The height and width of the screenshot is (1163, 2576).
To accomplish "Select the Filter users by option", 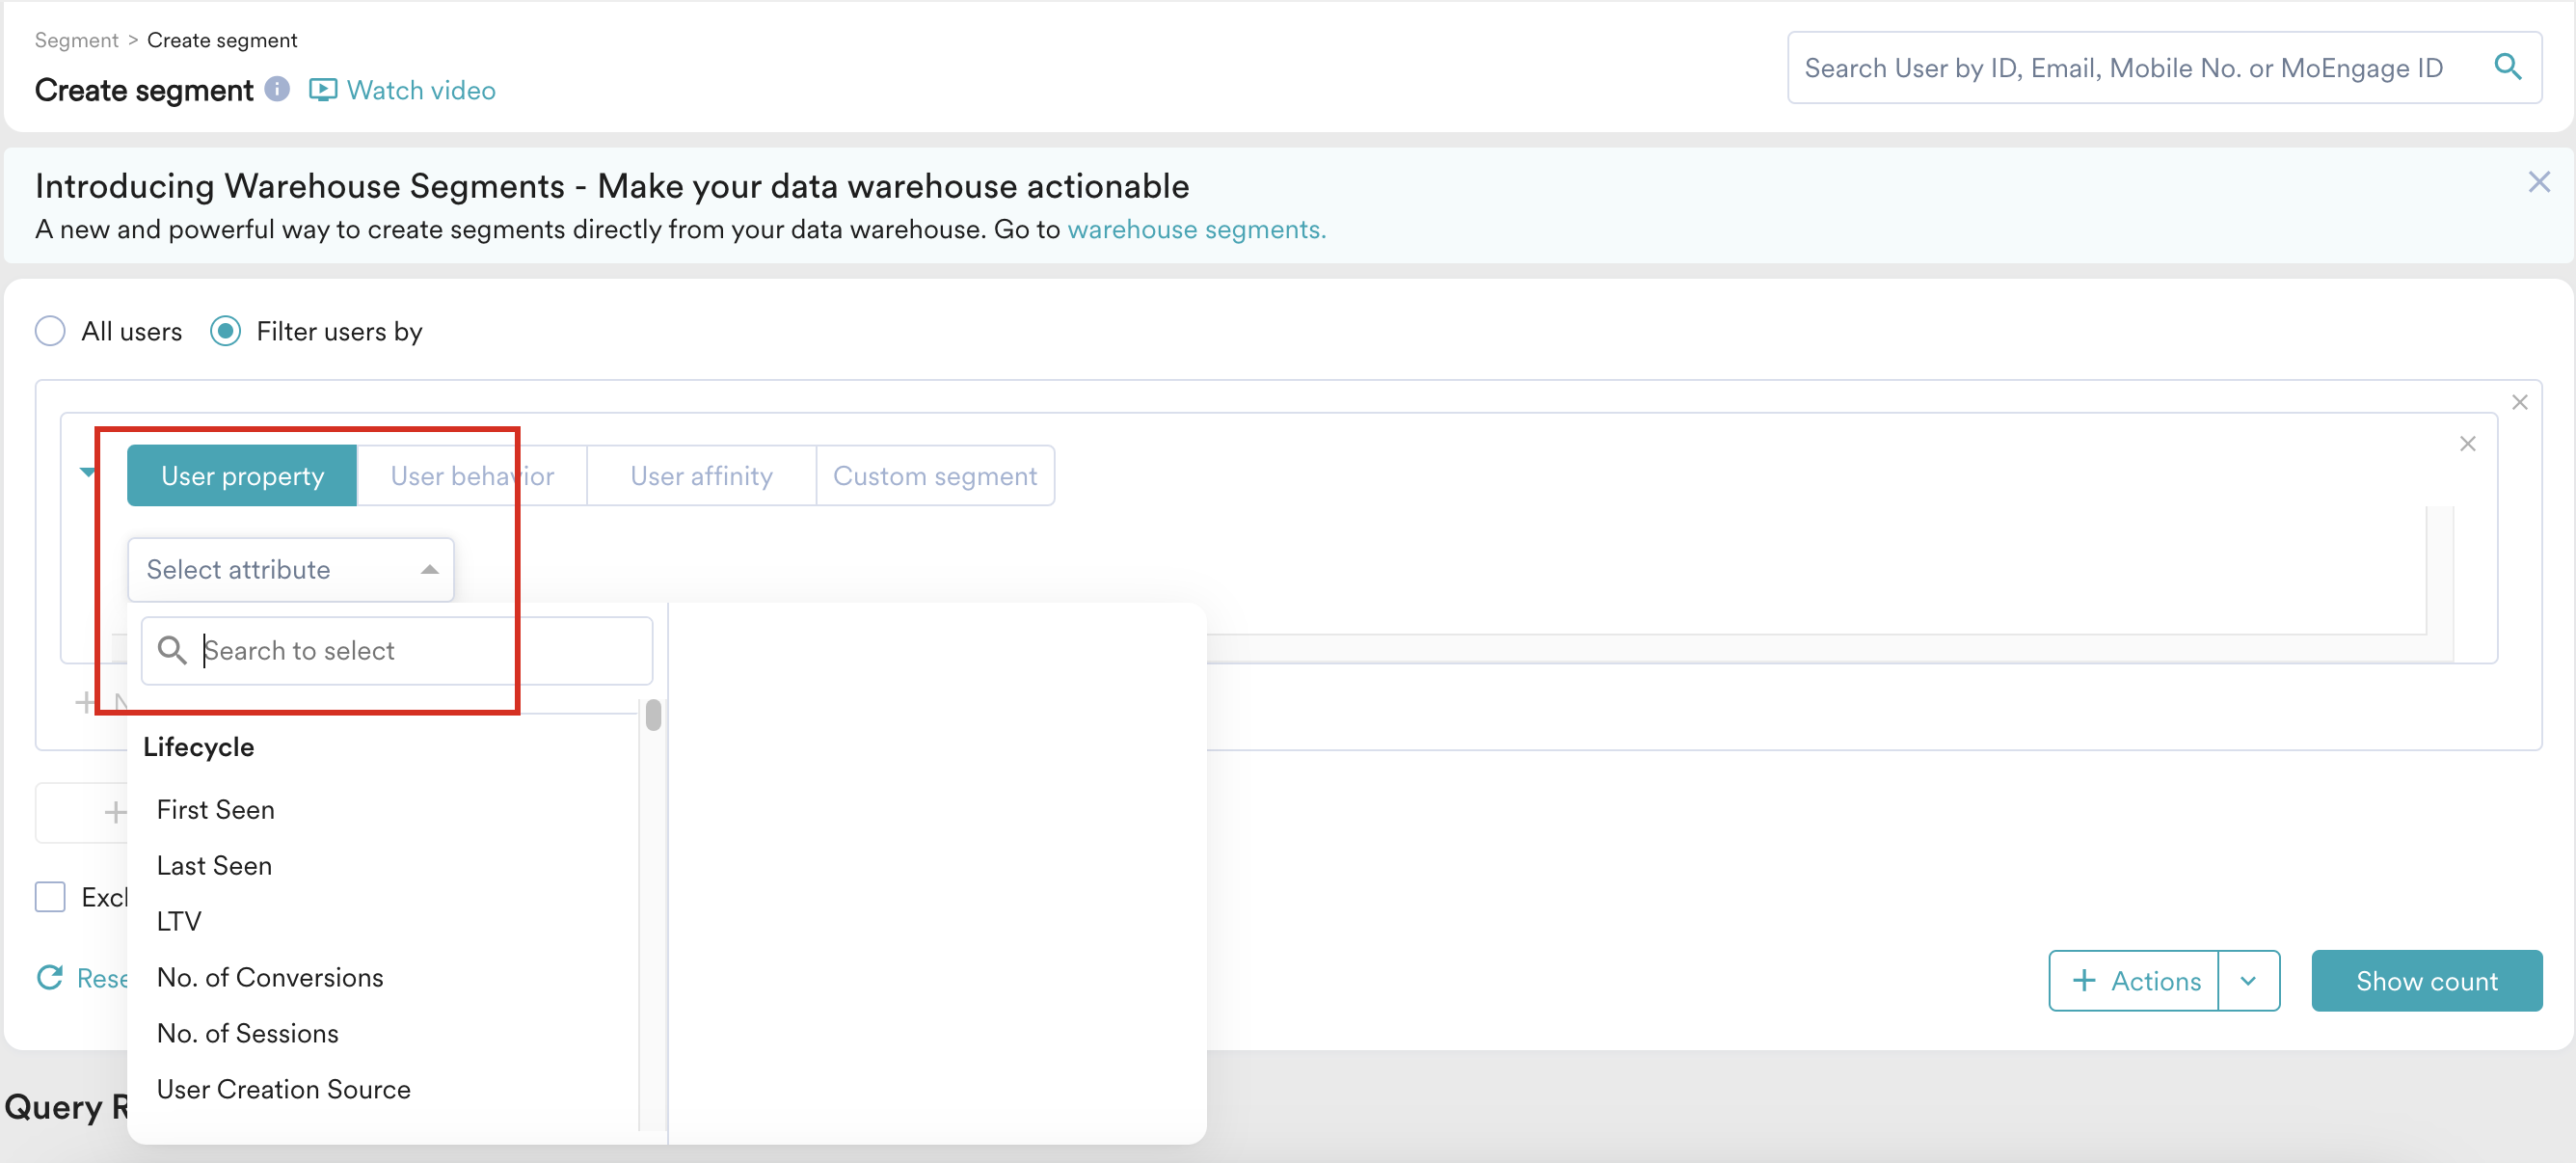I will (226, 331).
